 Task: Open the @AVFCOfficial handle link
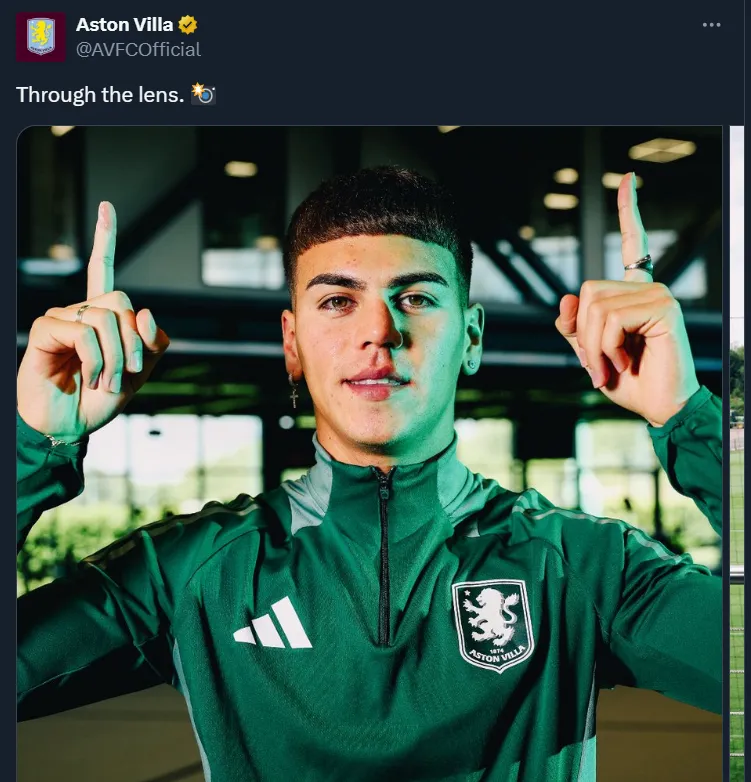coord(138,49)
